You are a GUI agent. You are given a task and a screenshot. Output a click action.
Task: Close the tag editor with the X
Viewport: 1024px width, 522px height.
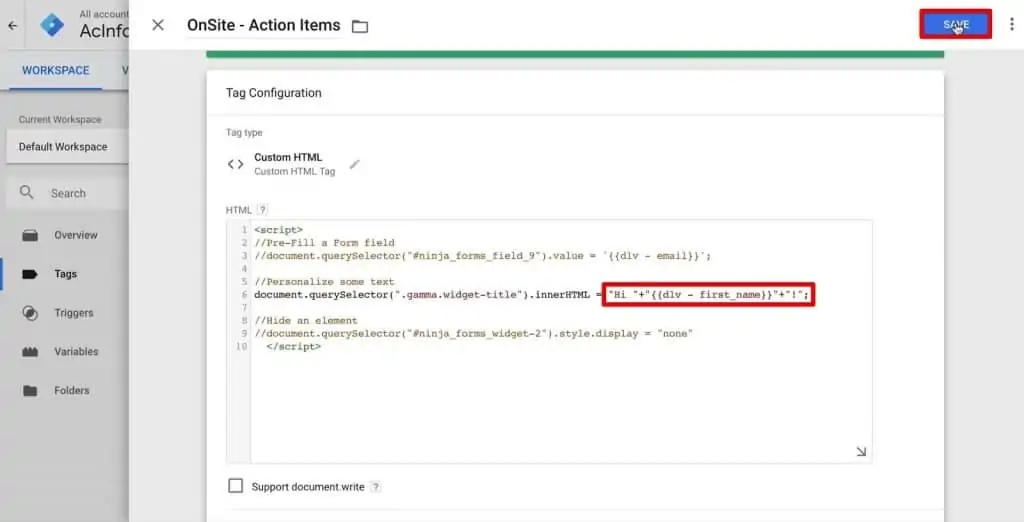tap(157, 25)
